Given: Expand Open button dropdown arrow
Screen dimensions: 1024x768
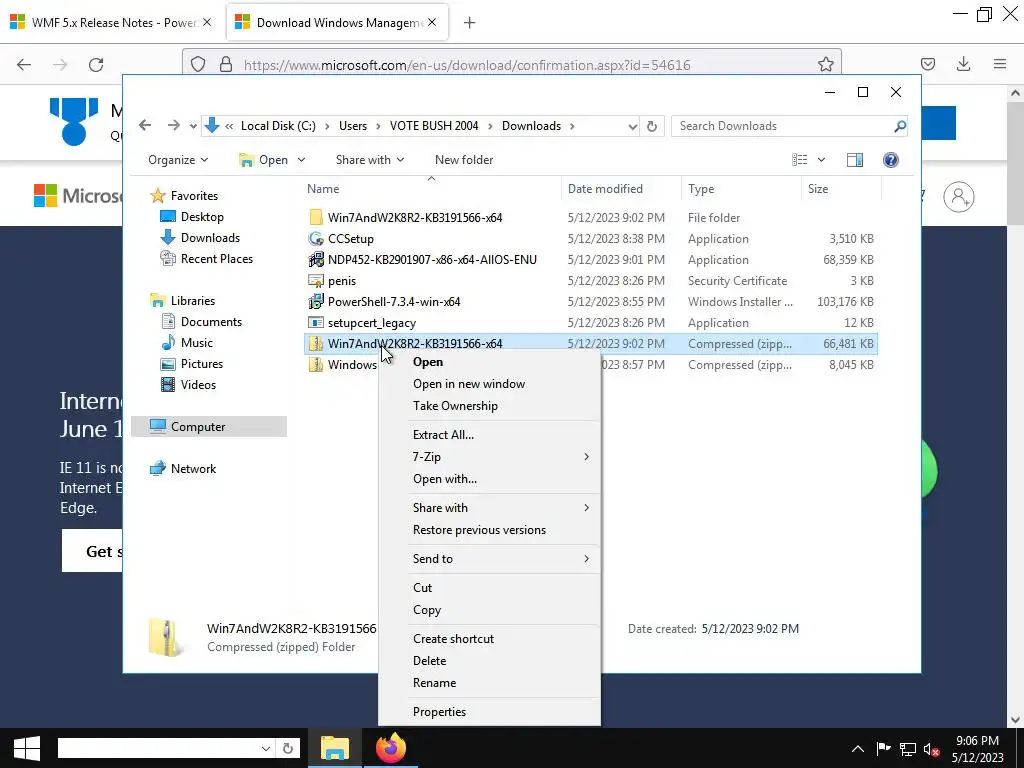Looking at the screenshot, I should click(x=301, y=160).
